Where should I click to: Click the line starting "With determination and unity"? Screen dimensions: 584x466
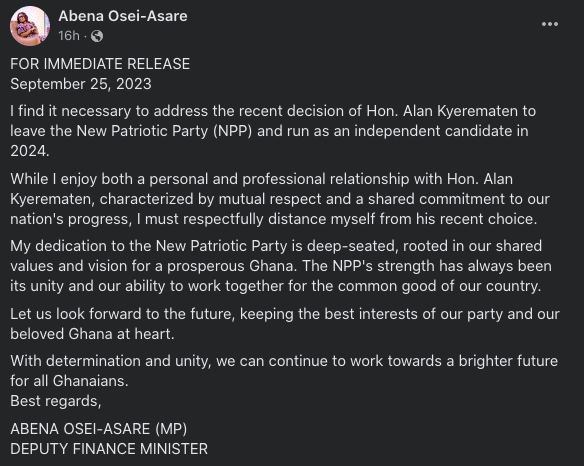click(284, 361)
